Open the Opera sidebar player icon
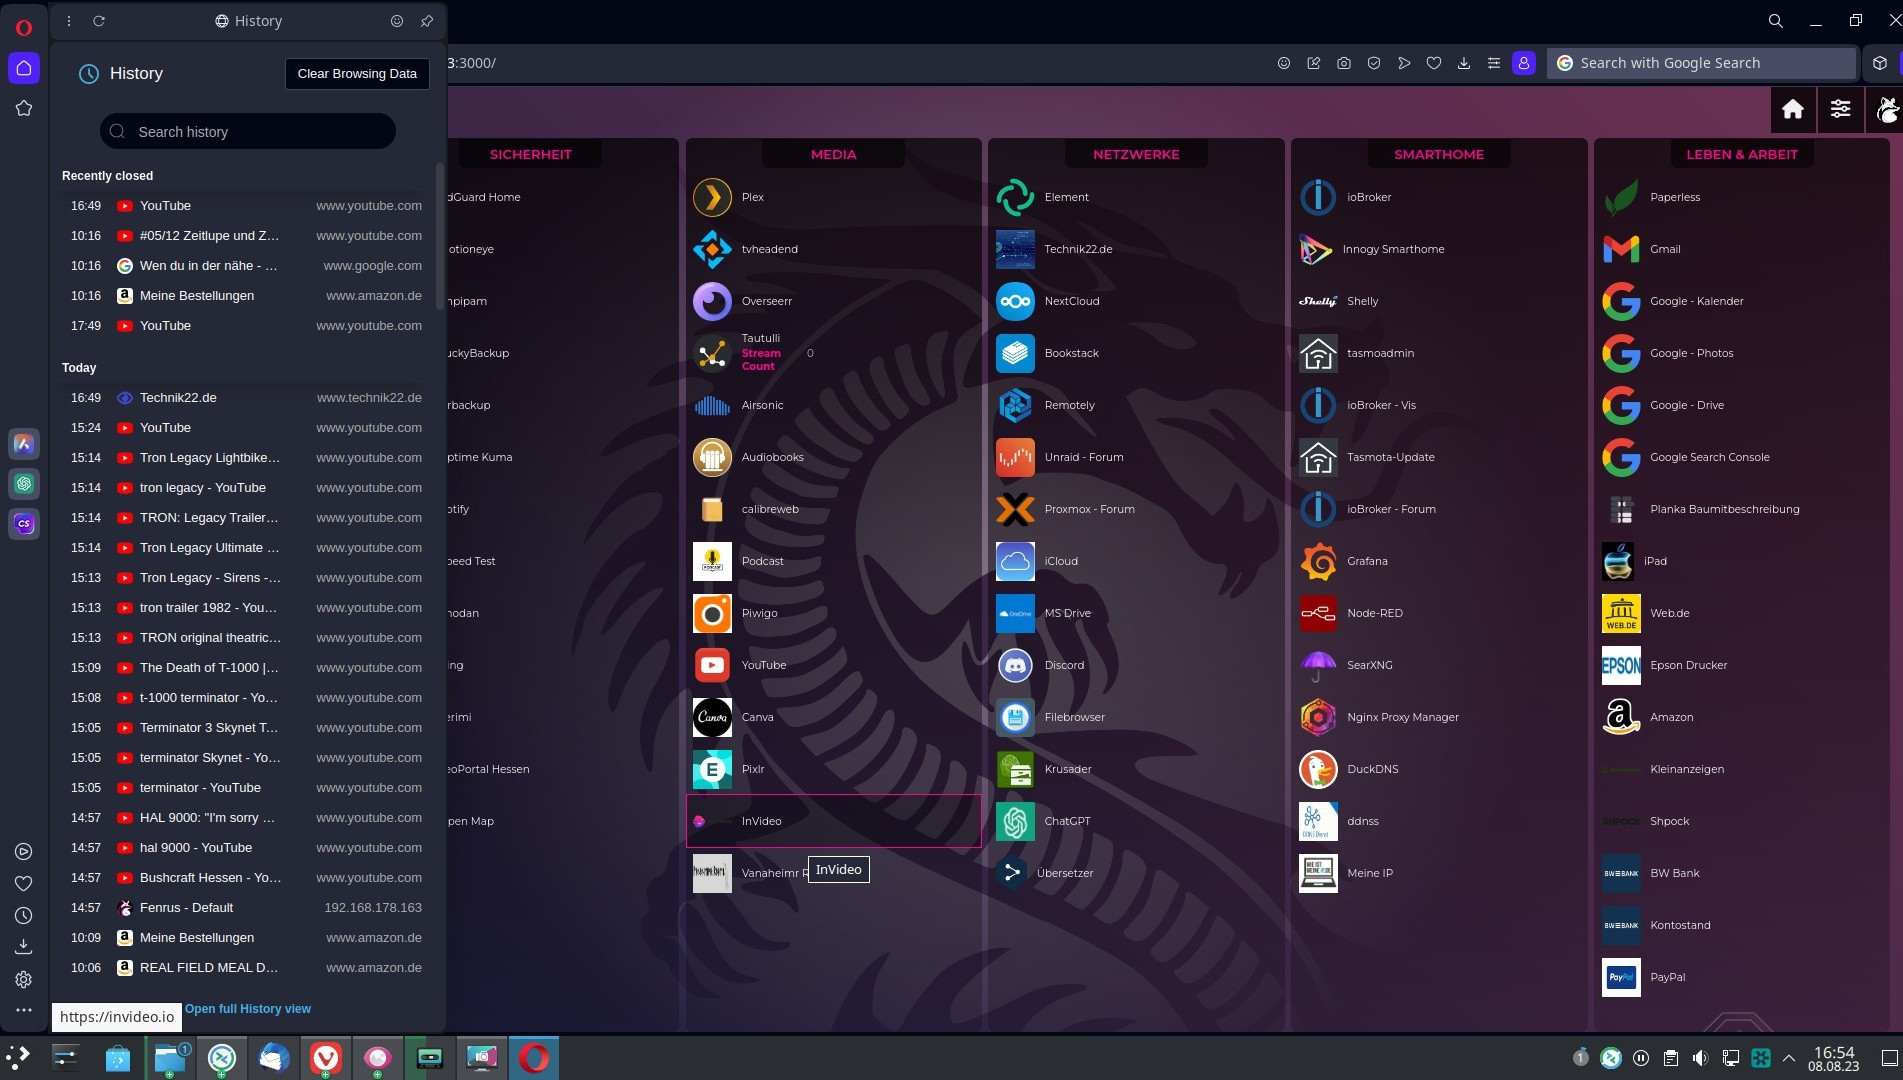Viewport: 1903px width, 1080px height. click(24, 851)
